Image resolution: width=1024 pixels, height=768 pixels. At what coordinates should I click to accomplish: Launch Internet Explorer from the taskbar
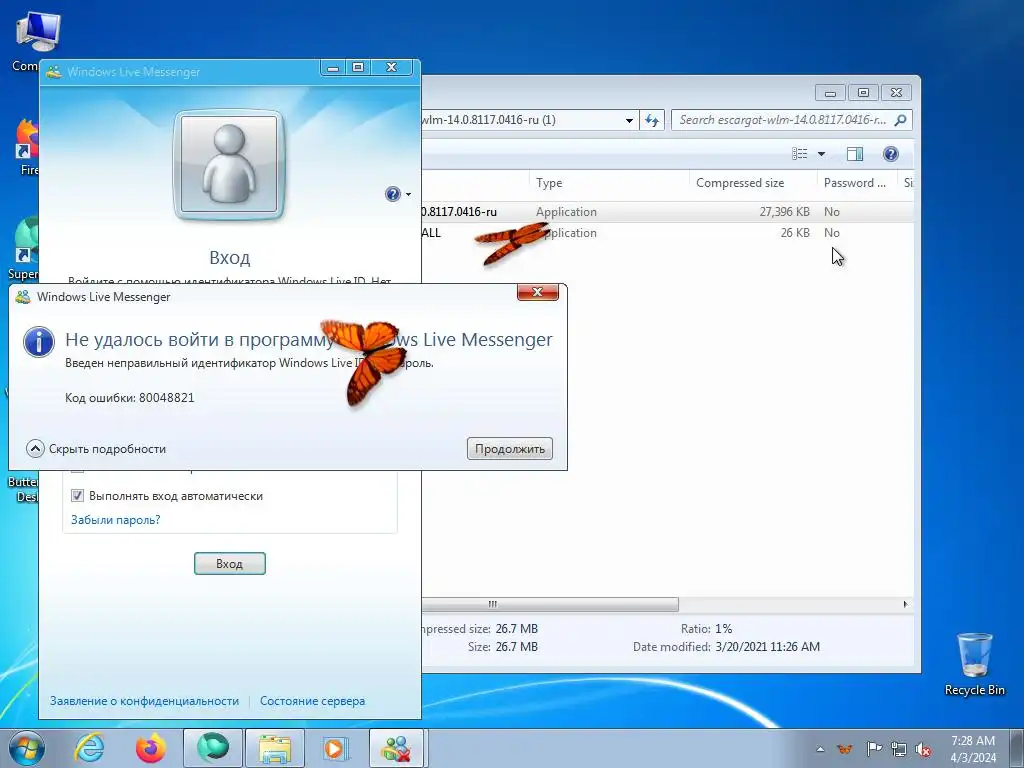point(89,748)
